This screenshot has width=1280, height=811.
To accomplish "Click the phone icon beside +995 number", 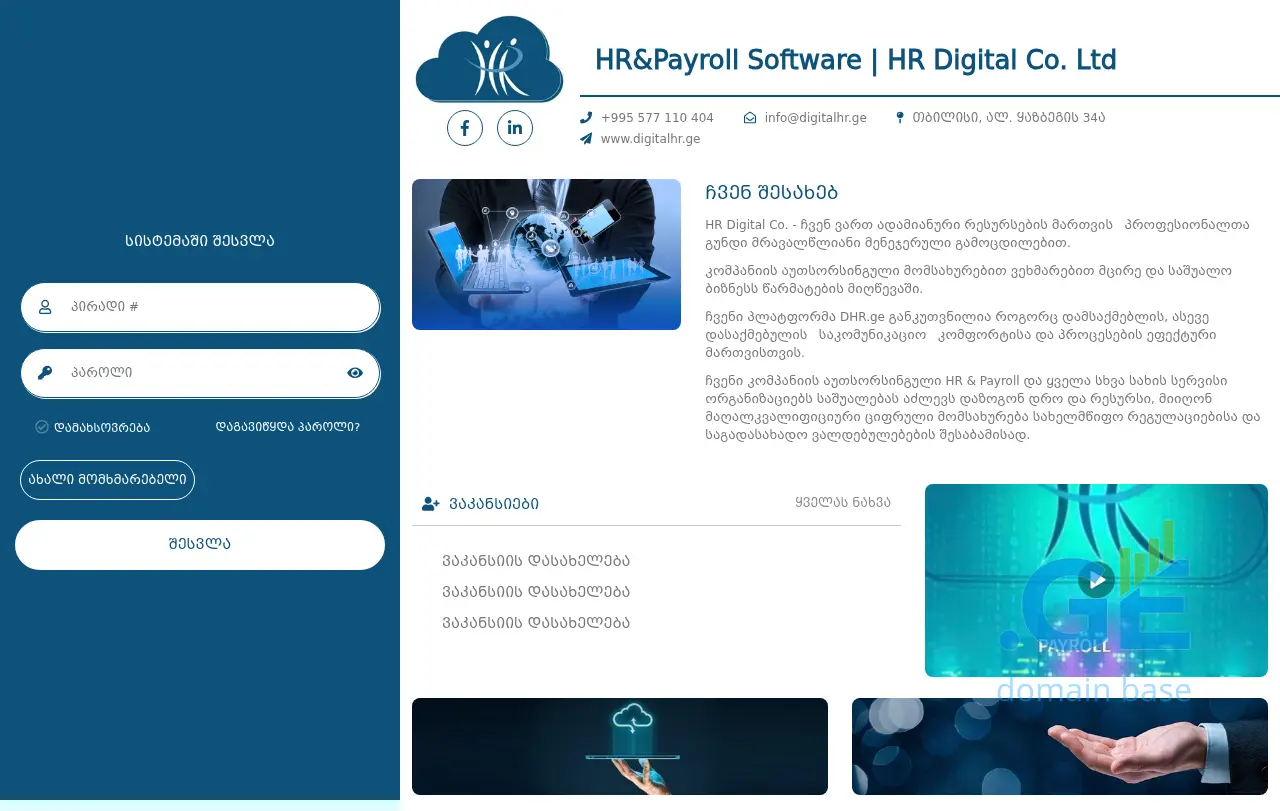I will 586,118.
